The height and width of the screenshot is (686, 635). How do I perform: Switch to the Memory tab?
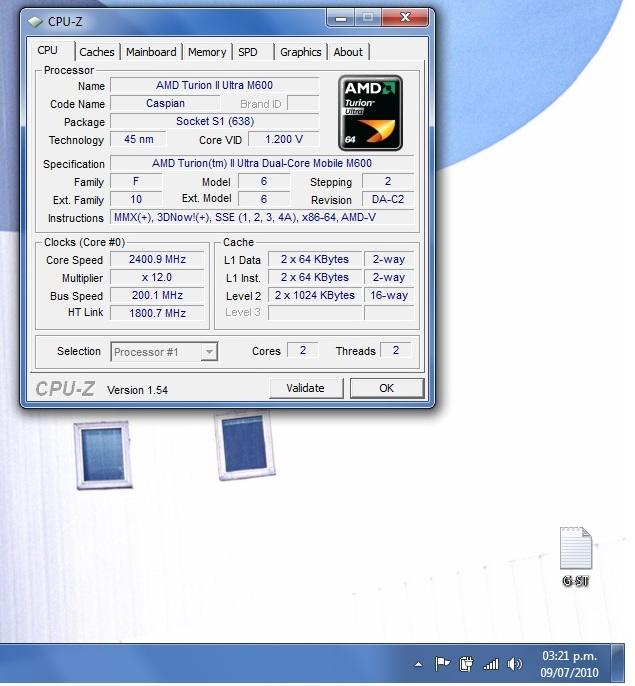207,52
